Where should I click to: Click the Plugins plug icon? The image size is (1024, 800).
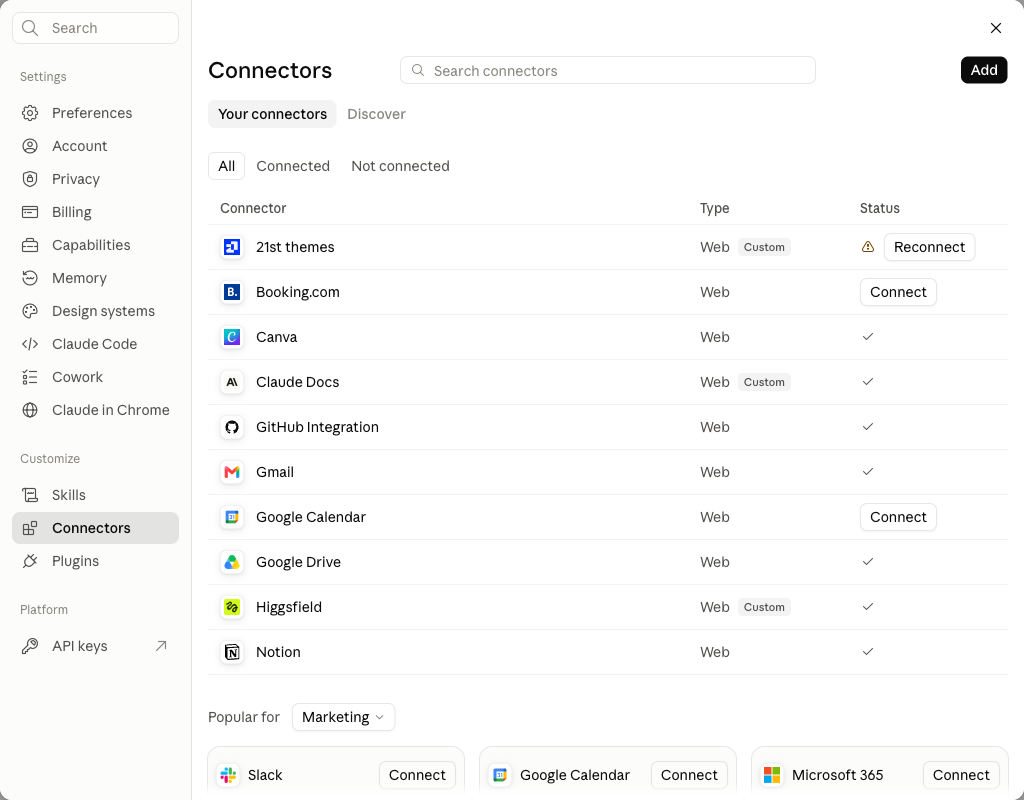[30, 561]
